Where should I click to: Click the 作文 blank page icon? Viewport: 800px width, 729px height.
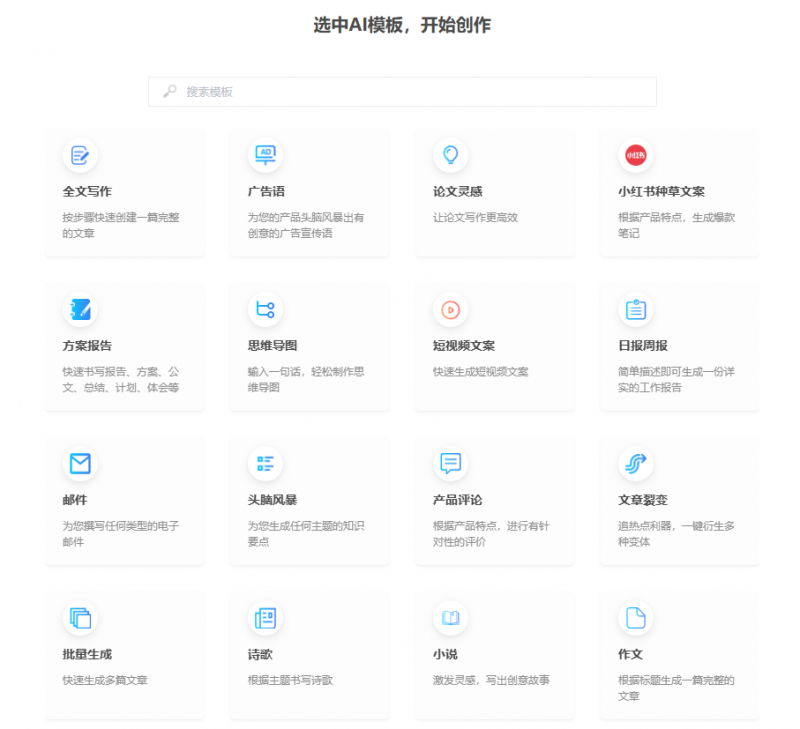pos(635,619)
